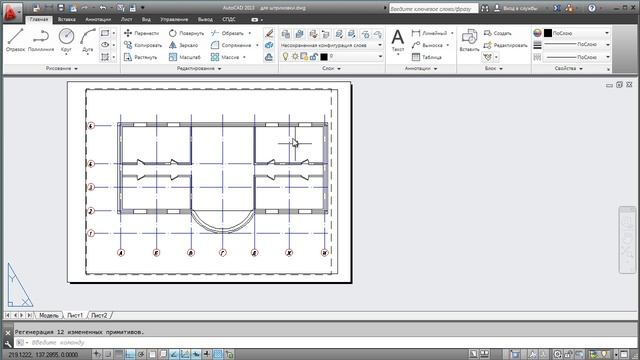Click the Линейный dimension tool
Image resolution: width=640 pixels, height=360 pixels.
pyautogui.click(x=429, y=33)
